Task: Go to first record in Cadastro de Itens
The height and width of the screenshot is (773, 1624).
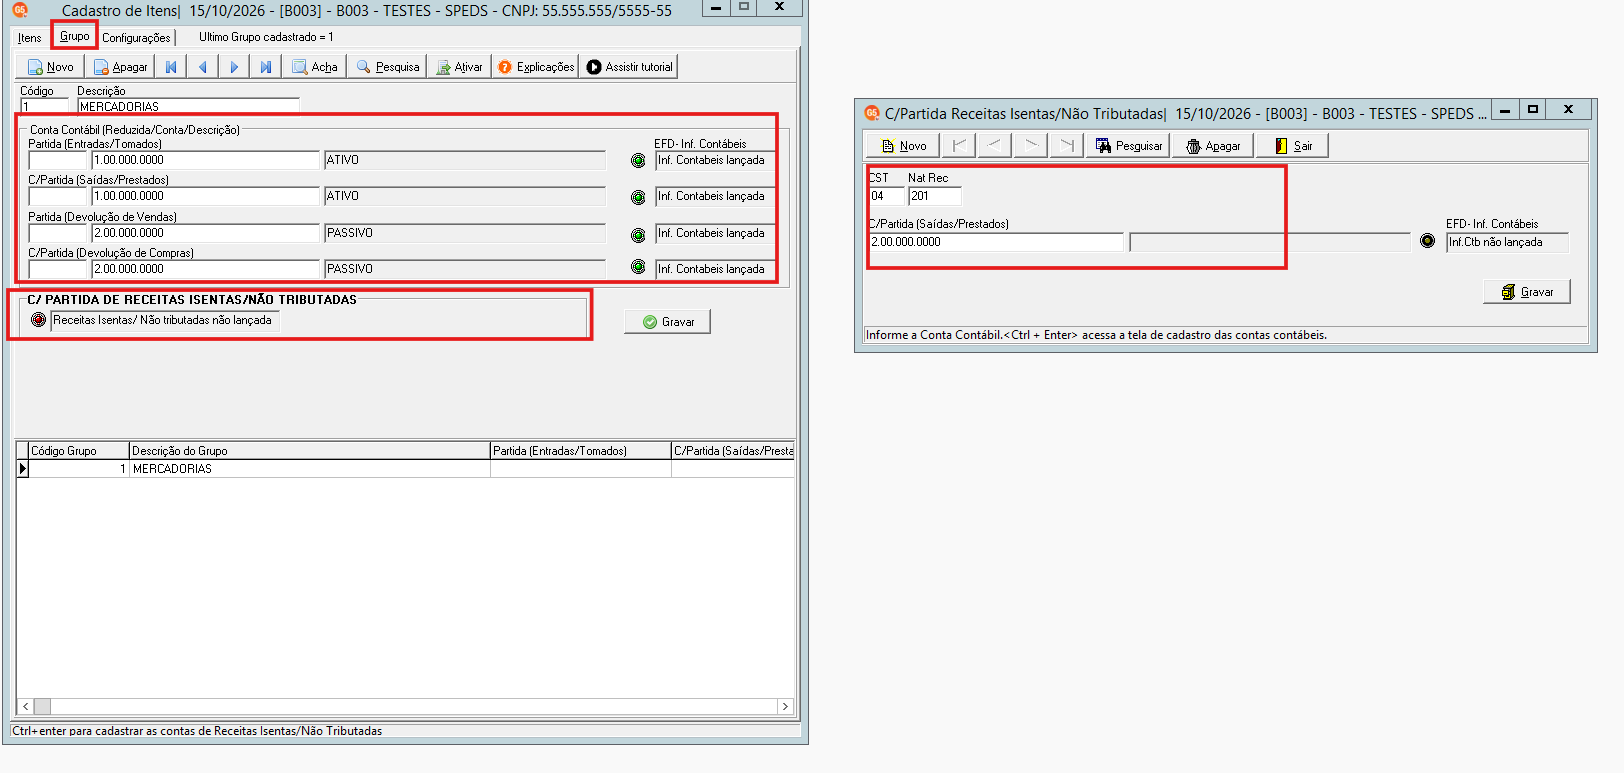Action: 171,67
